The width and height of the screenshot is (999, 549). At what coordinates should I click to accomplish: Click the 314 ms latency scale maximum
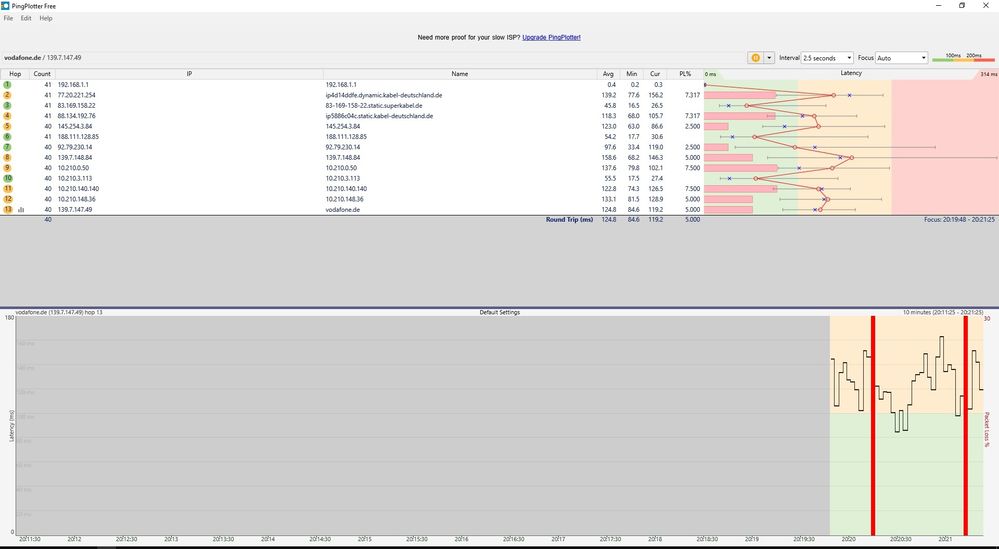tap(988, 75)
